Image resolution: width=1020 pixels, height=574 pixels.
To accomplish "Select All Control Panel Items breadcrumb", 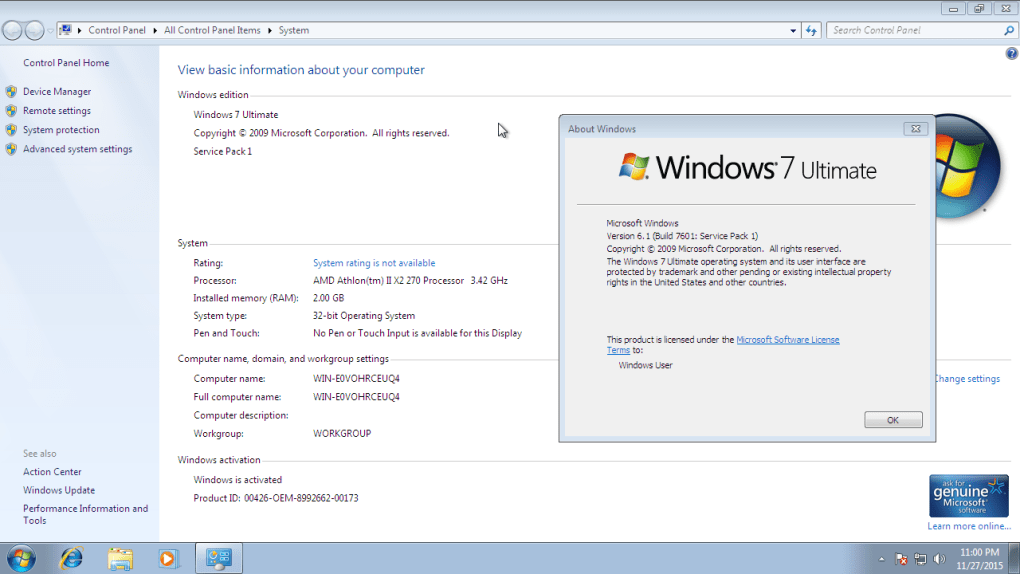I will (212, 30).
